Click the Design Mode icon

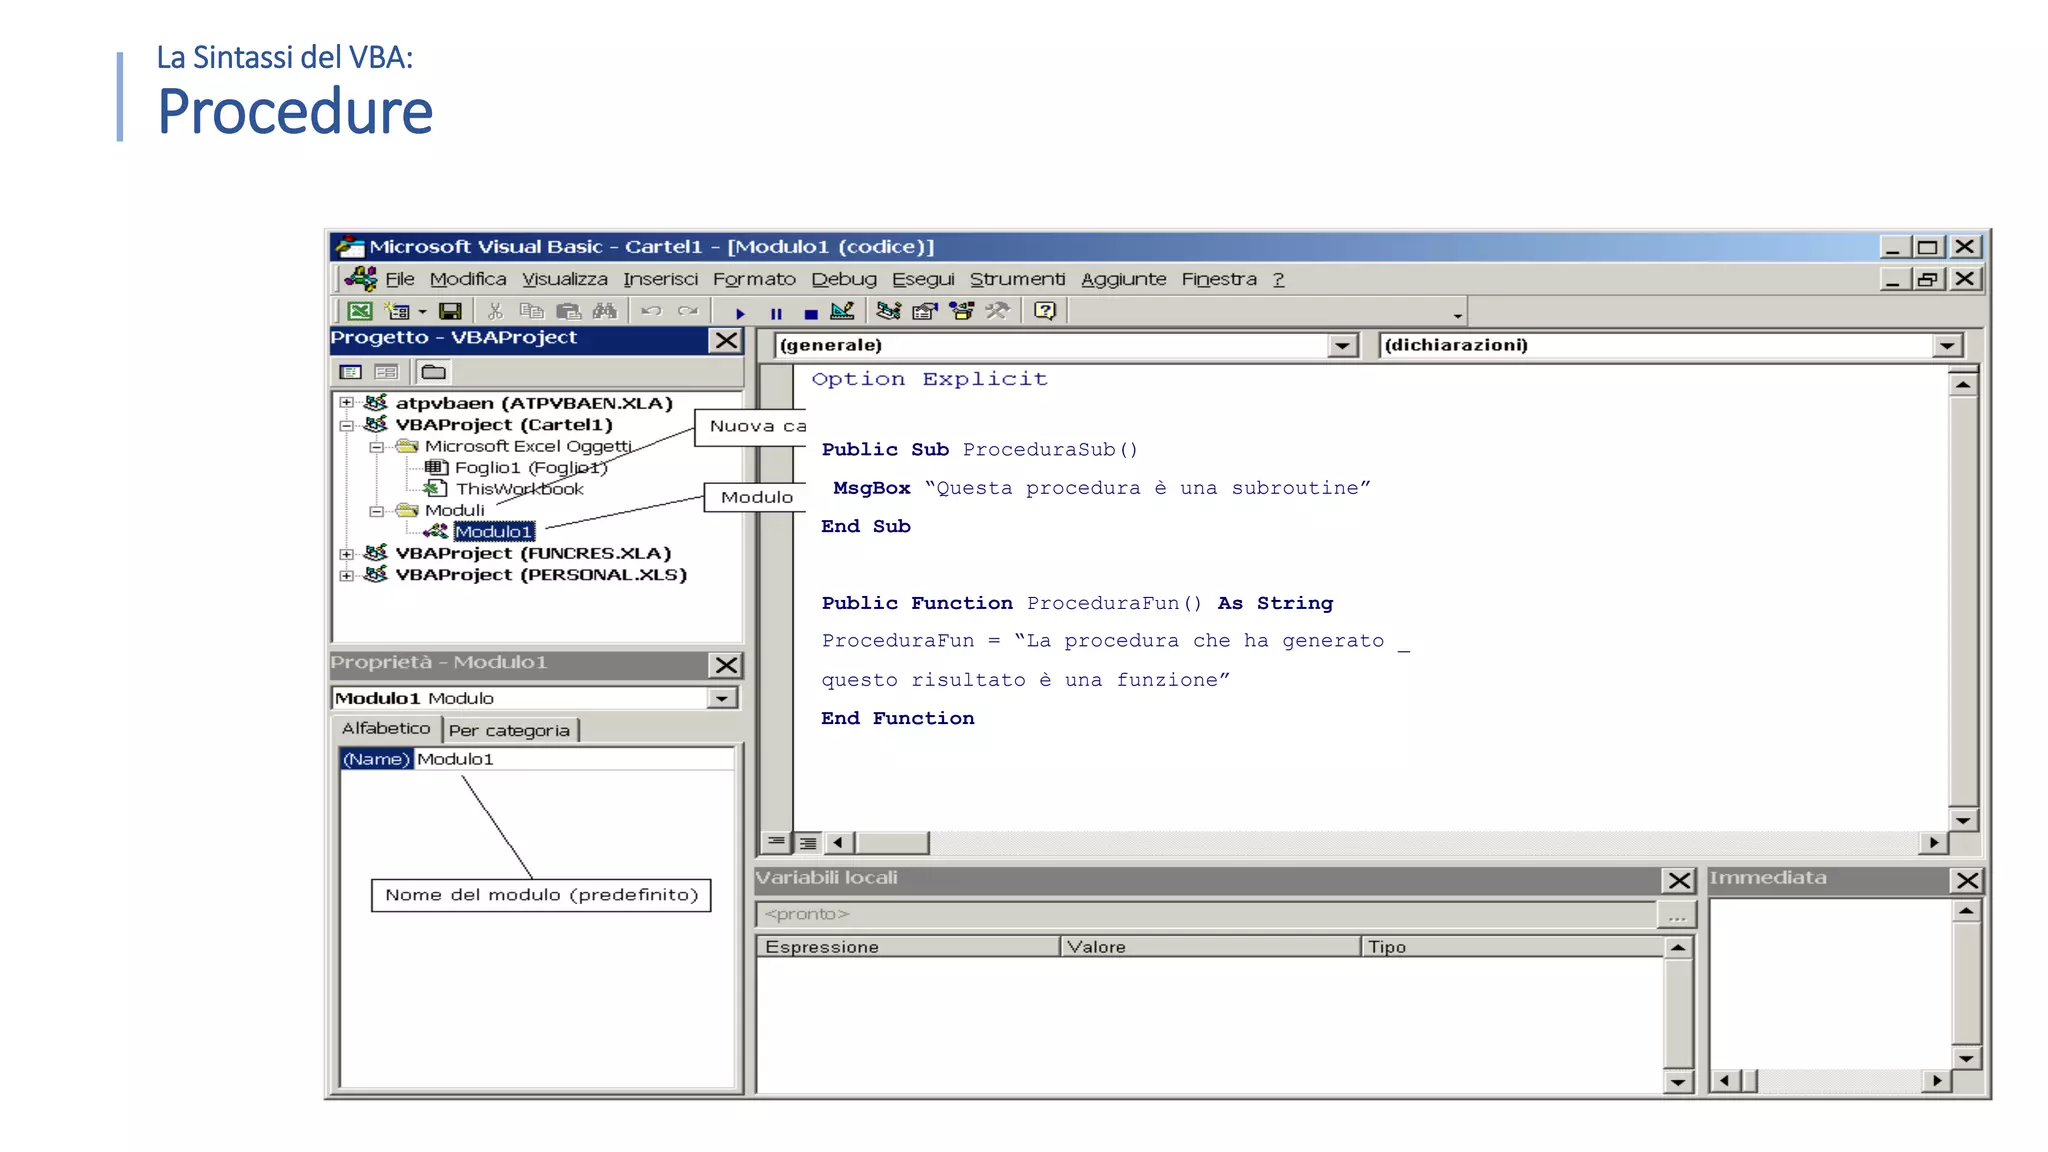[843, 312]
